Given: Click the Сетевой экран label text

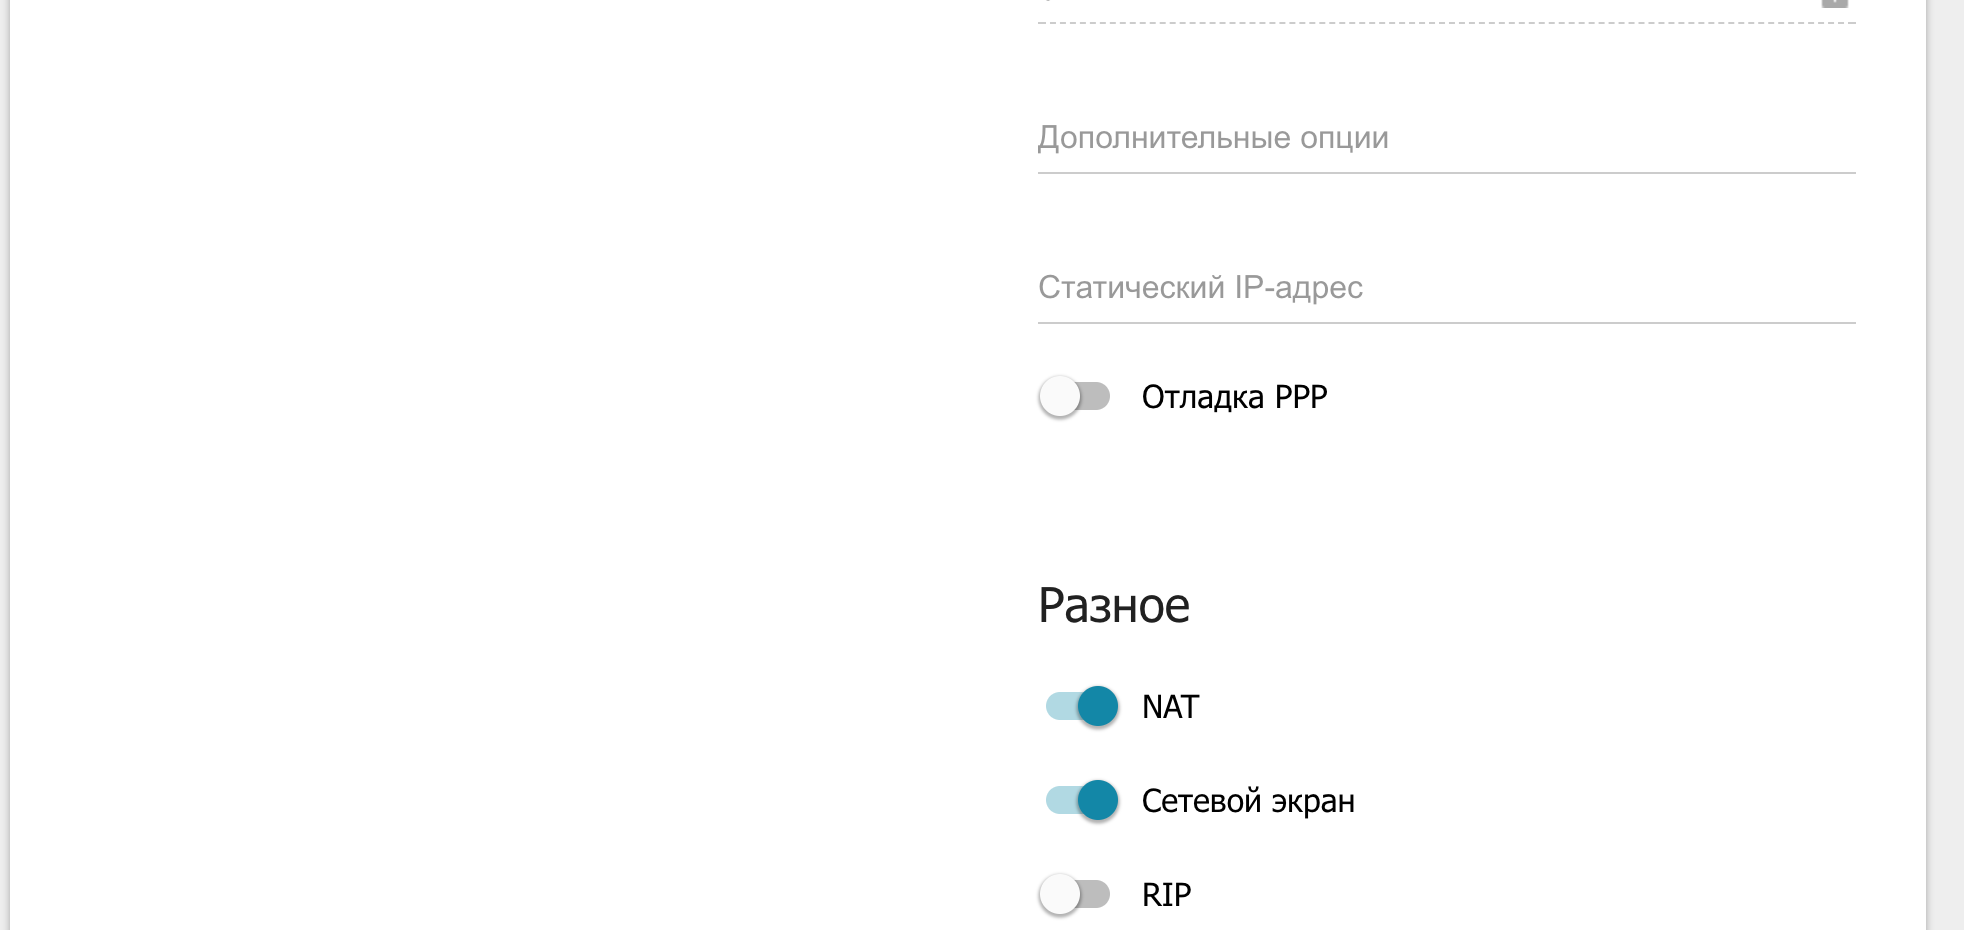Looking at the screenshot, I should [1248, 801].
